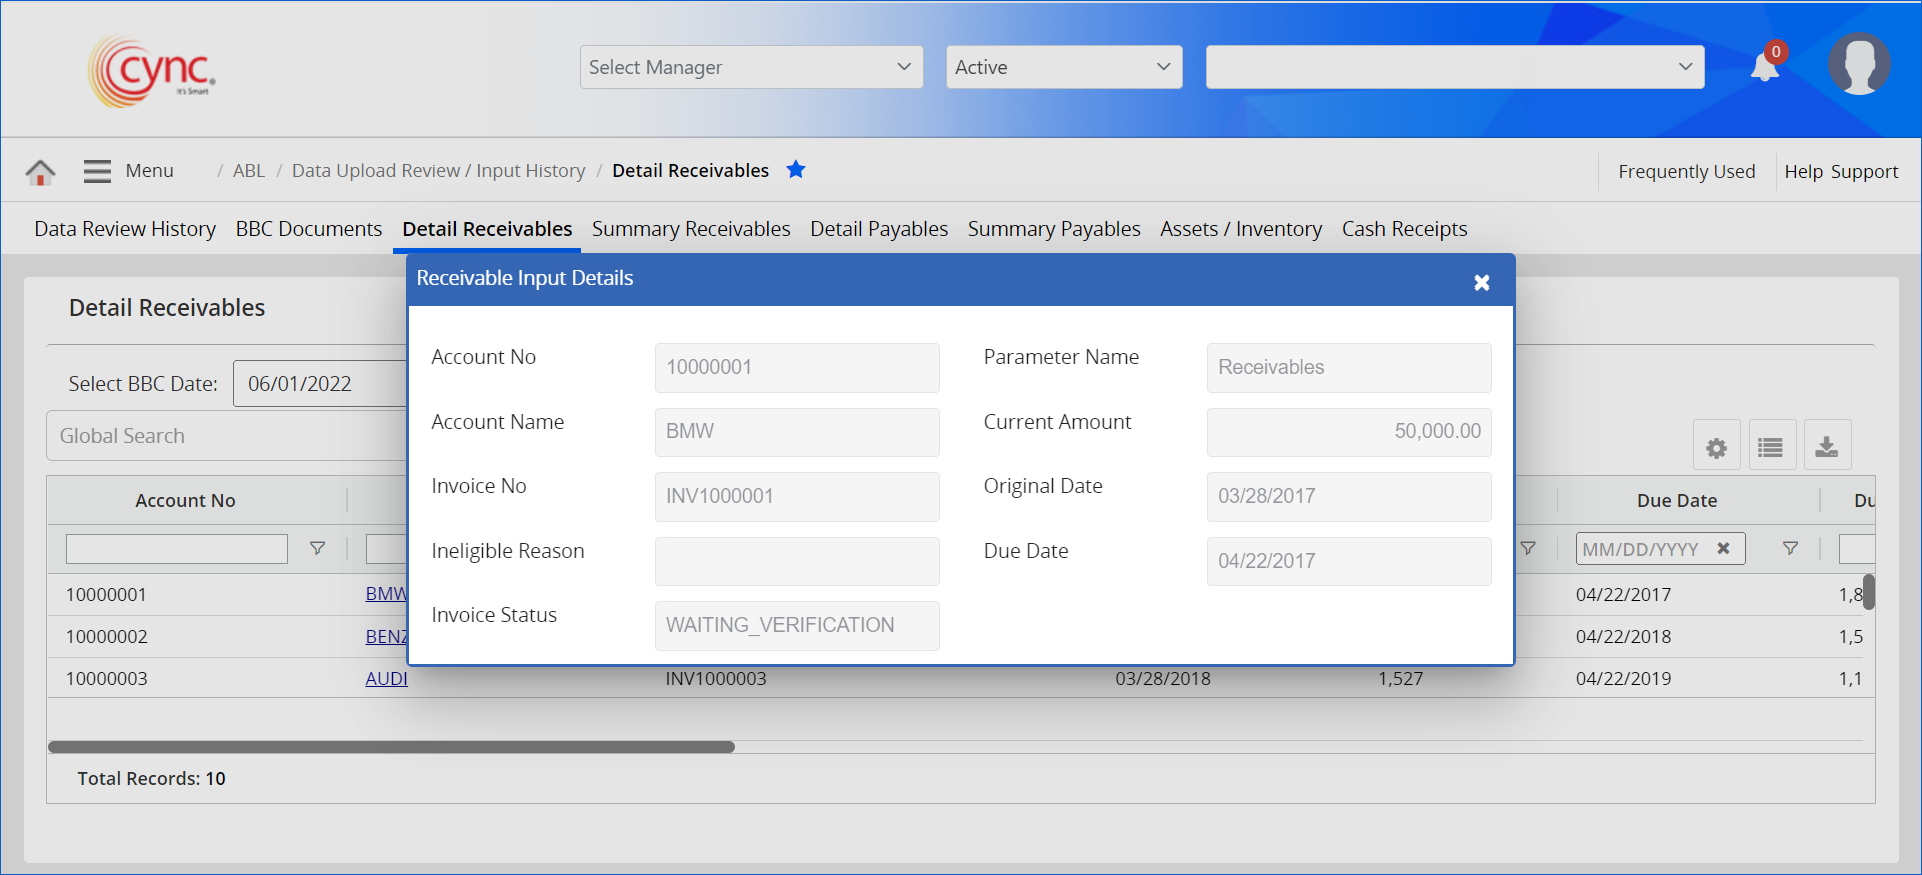Click the user profile avatar
The image size is (1922, 875).
click(1859, 65)
